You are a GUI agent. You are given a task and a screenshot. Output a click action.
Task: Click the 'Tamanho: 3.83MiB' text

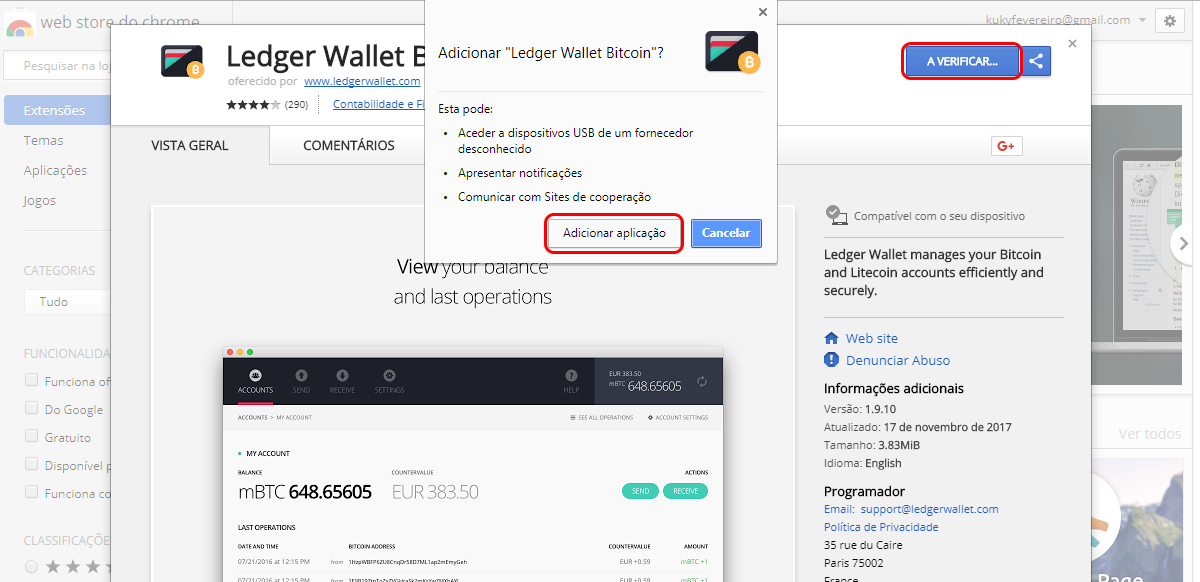tap(874, 445)
